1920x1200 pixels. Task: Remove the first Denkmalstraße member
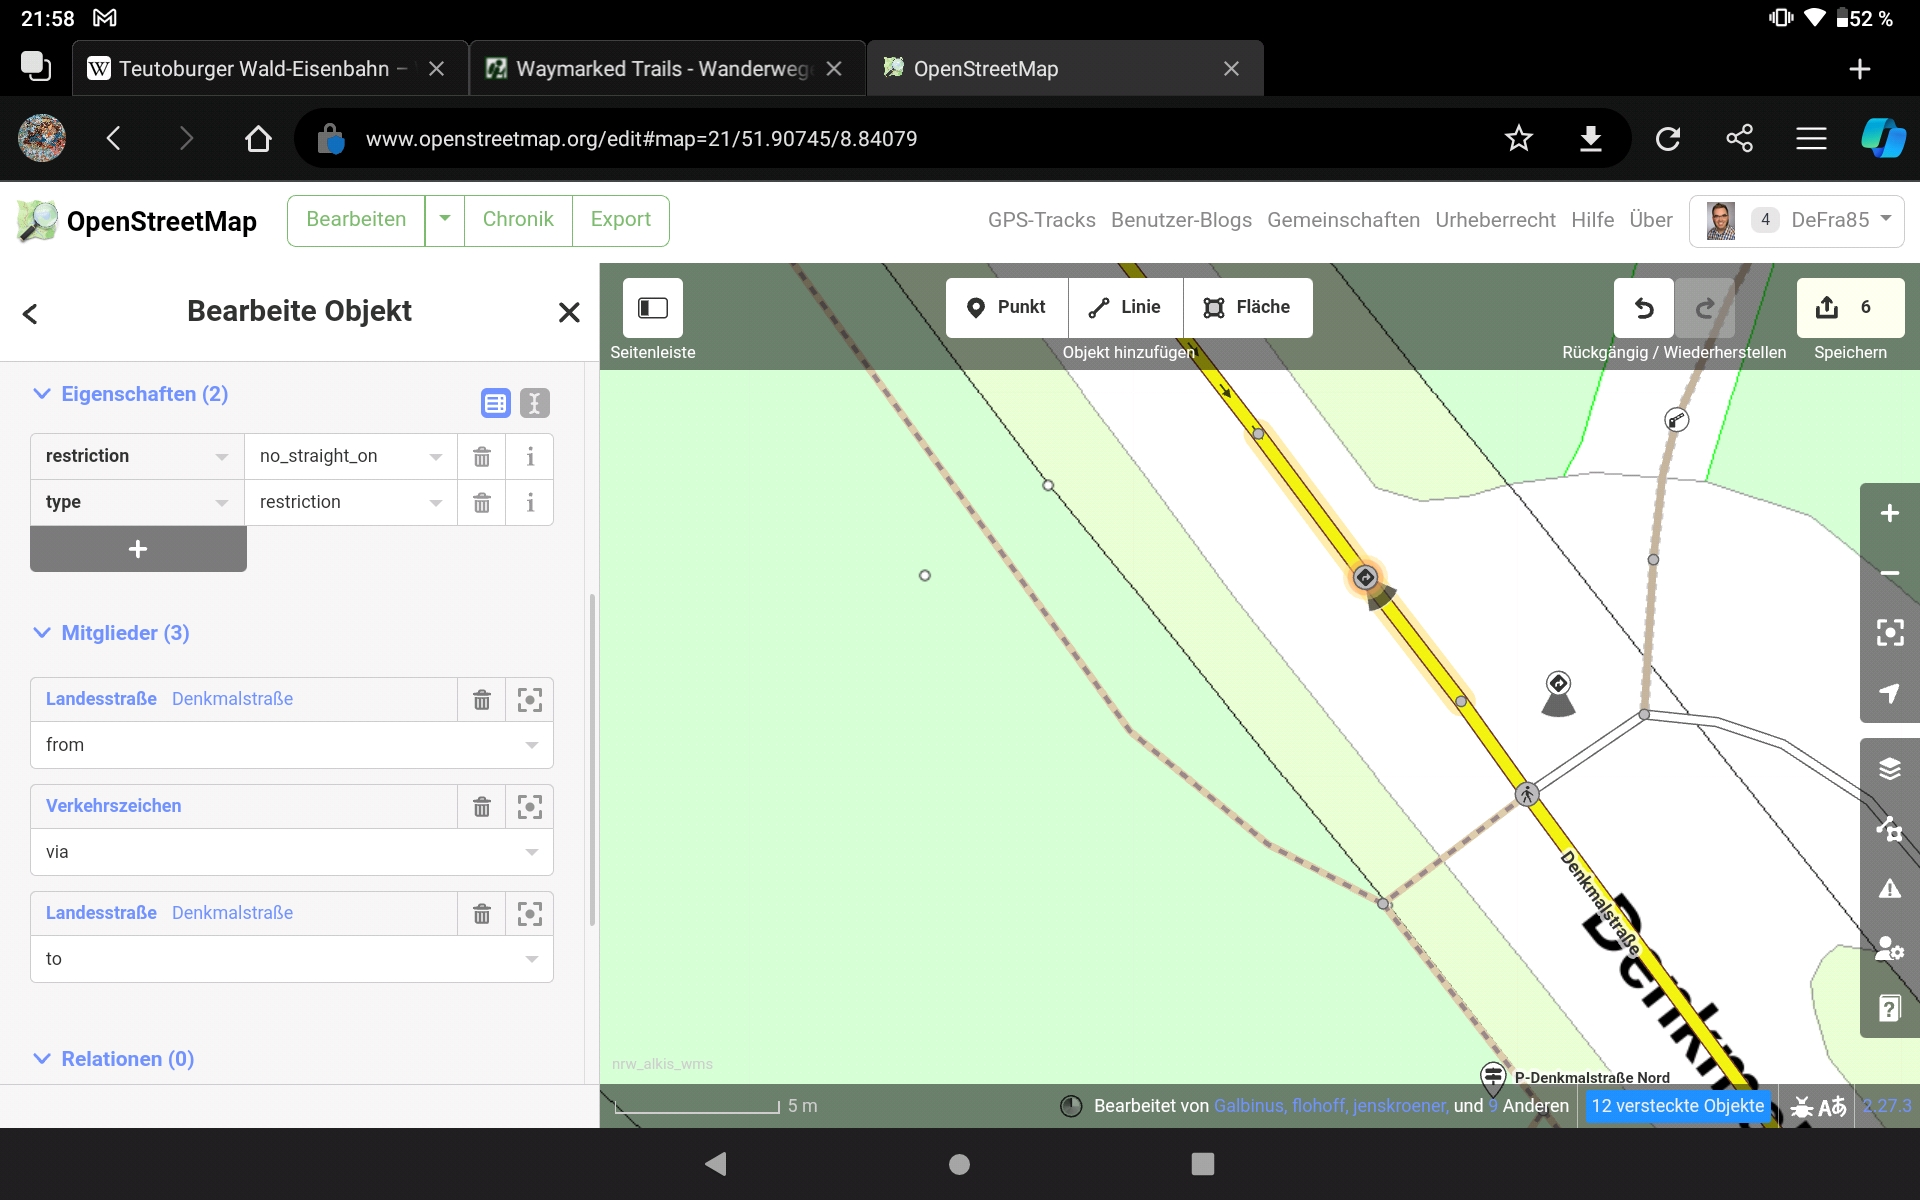click(482, 700)
